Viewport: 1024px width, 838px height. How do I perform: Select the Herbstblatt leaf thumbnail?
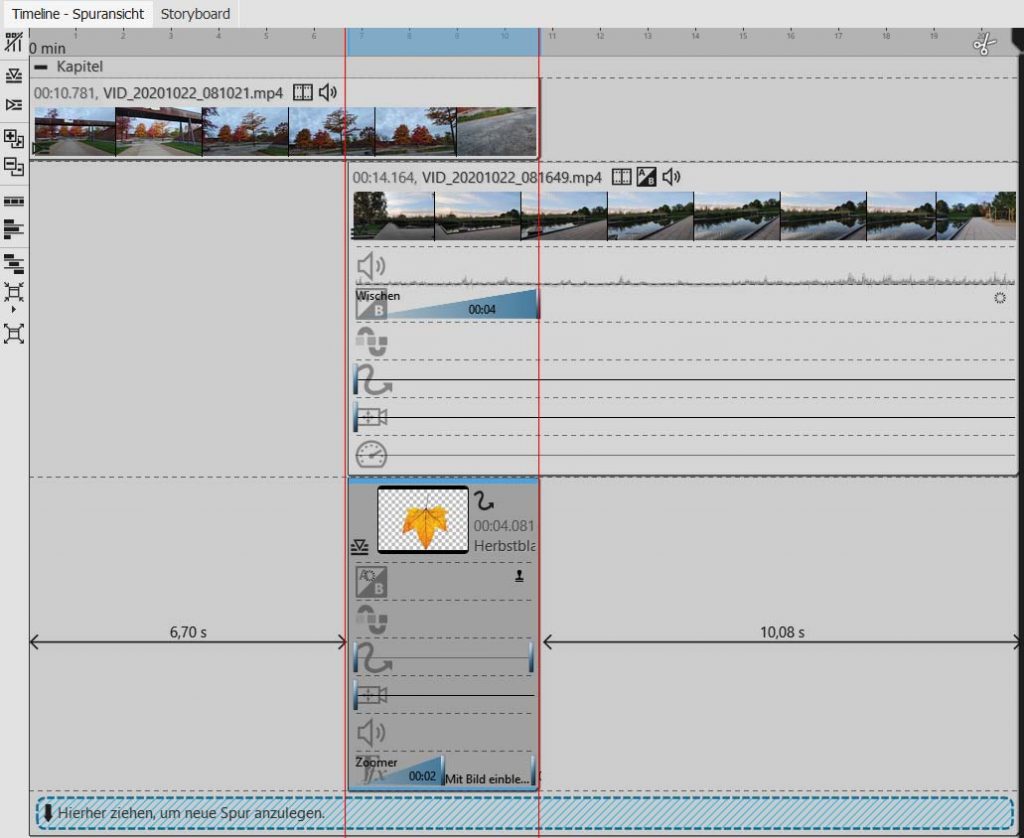(423, 519)
